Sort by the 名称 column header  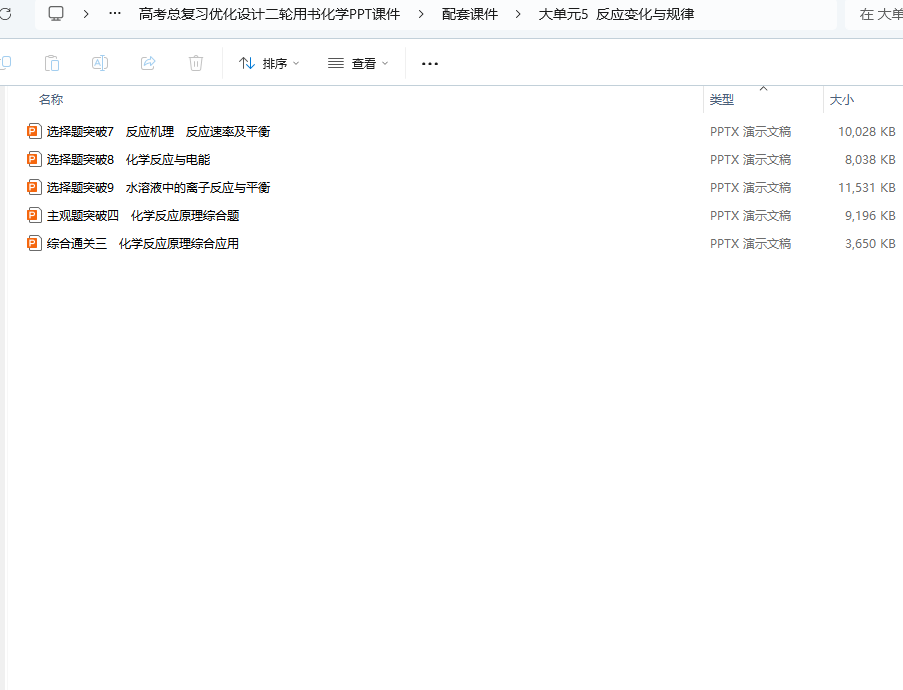[51, 100]
